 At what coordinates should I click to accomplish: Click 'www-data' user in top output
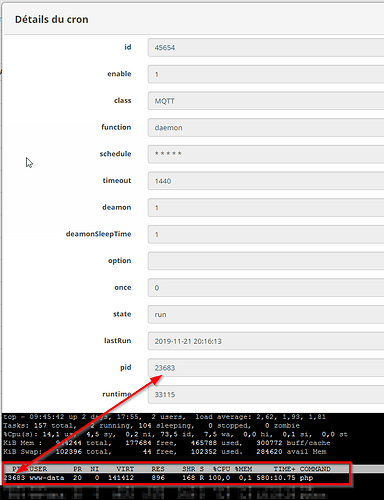pos(47,478)
